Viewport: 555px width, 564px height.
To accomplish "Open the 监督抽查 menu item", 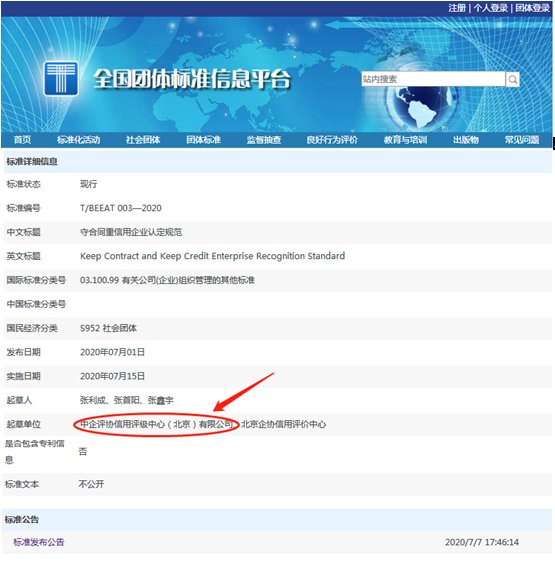I will click(264, 140).
